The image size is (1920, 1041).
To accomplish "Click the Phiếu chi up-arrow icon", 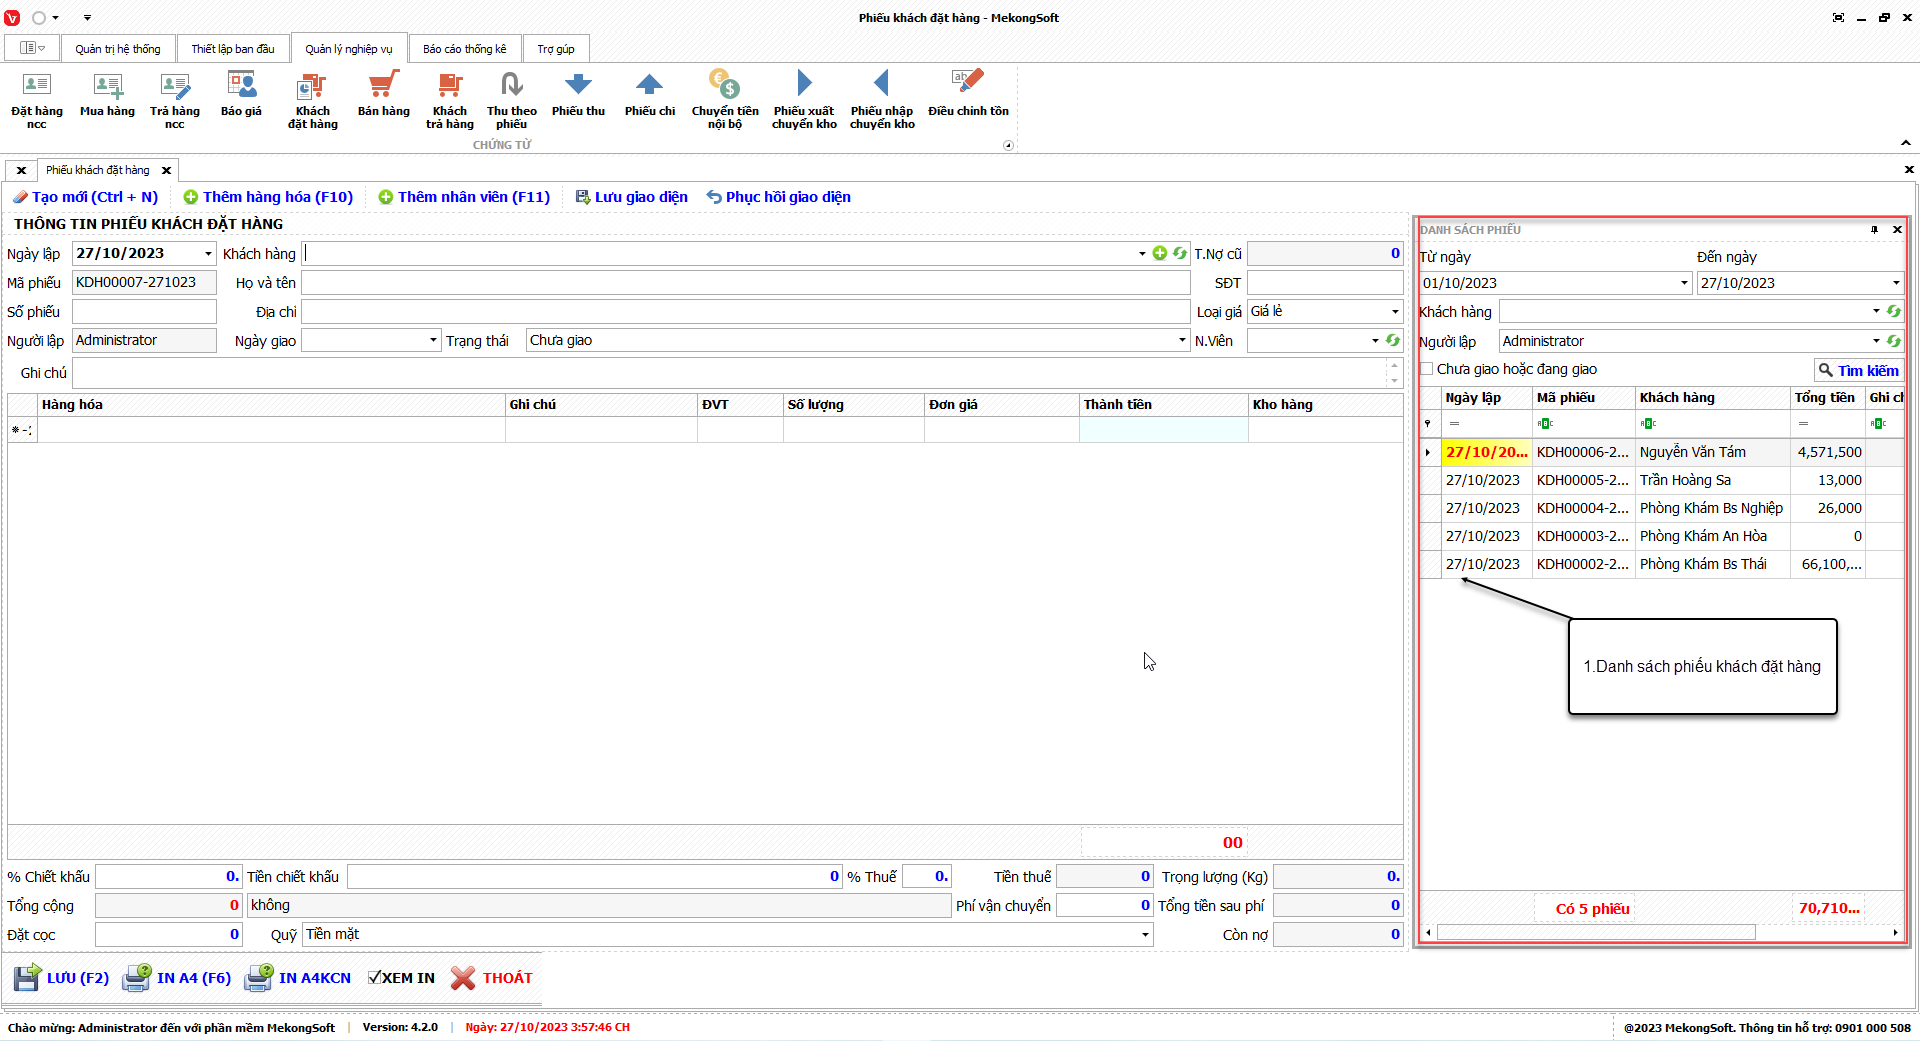I will click(x=649, y=96).
